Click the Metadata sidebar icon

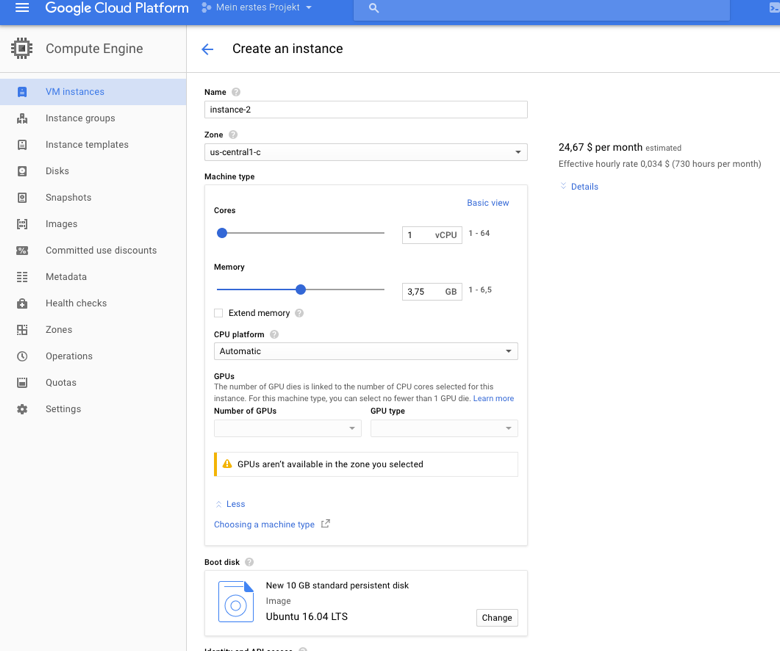tap(22, 277)
